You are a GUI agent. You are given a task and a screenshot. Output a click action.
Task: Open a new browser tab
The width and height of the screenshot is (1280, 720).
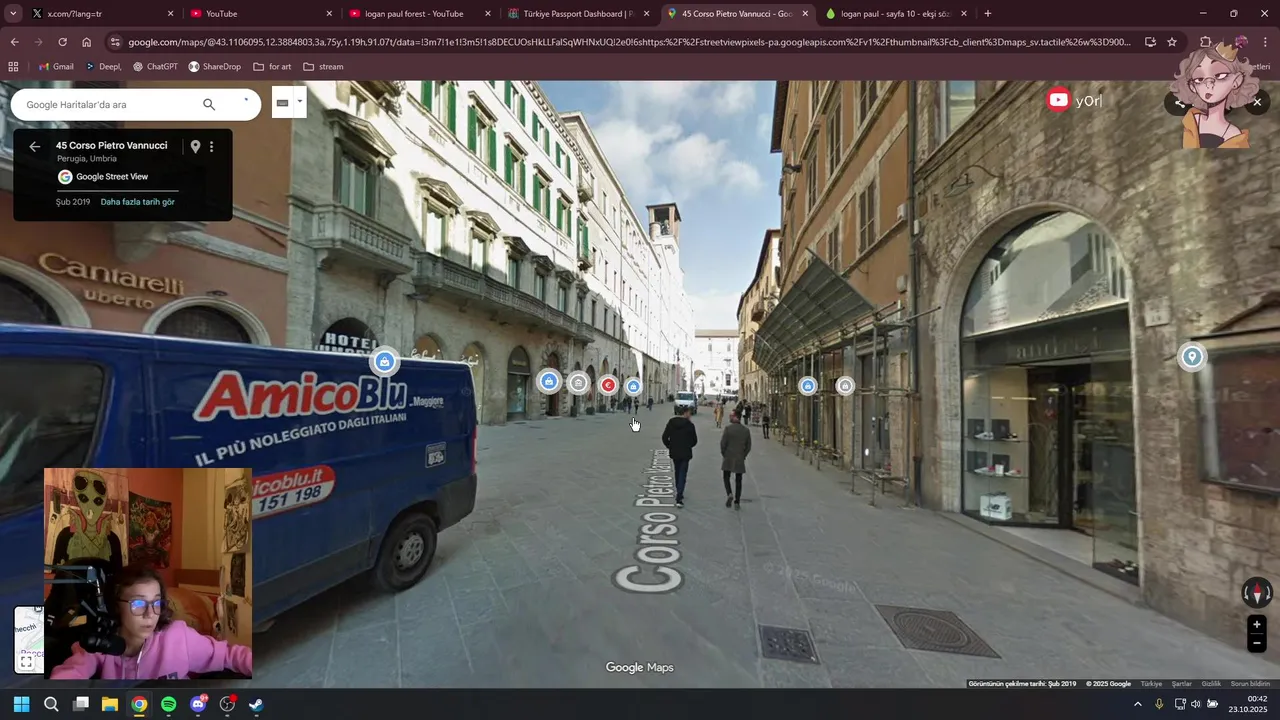click(988, 14)
